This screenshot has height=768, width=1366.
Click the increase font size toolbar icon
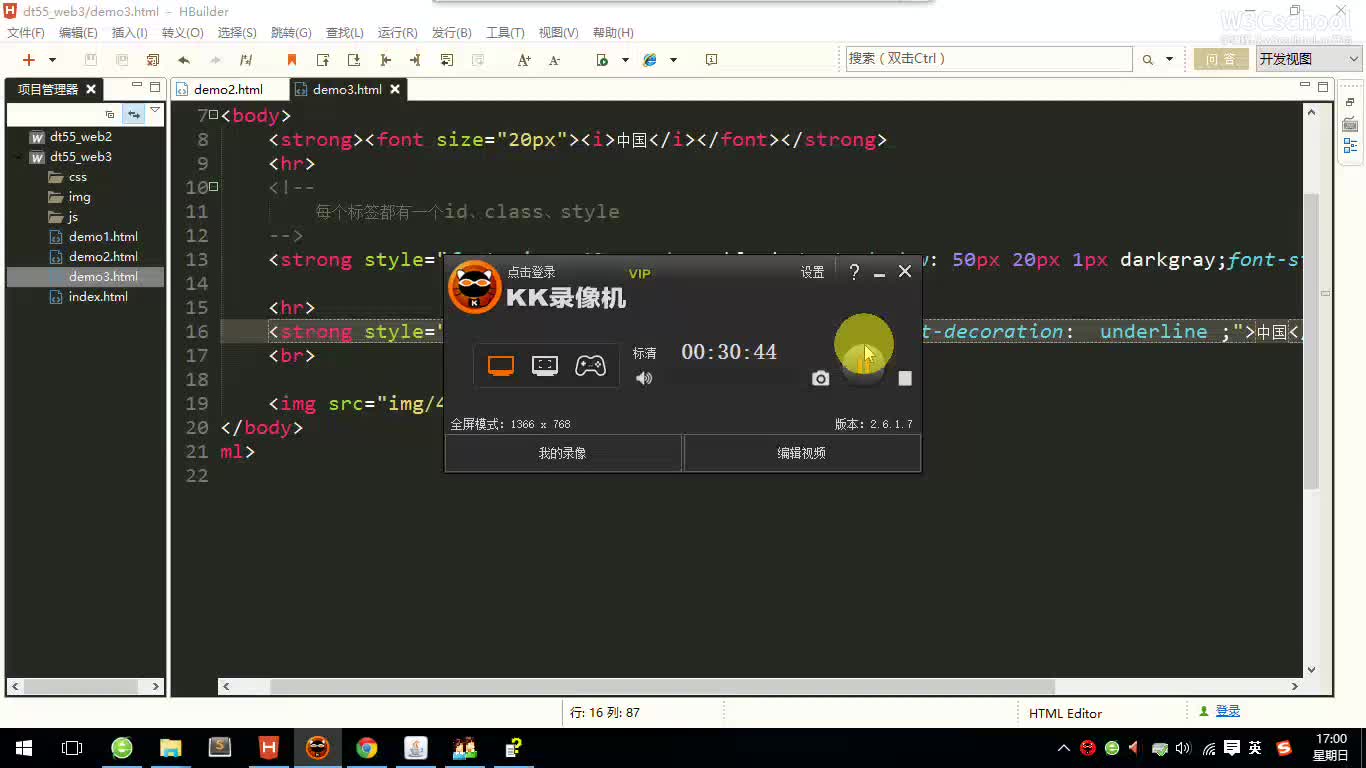pos(523,60)
